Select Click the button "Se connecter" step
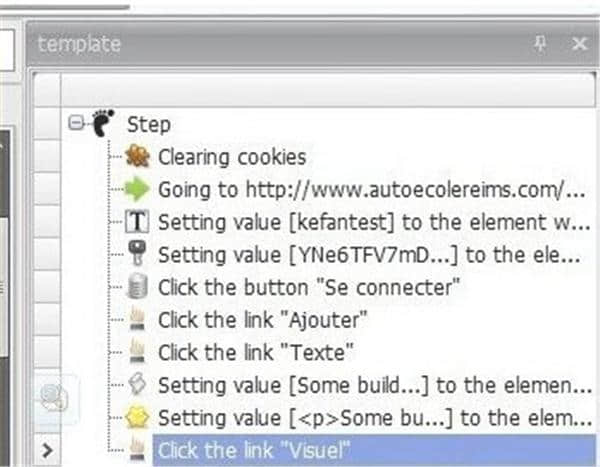This screenshot has width=600, height=467. pyautogui.click(x=309, y=287)
